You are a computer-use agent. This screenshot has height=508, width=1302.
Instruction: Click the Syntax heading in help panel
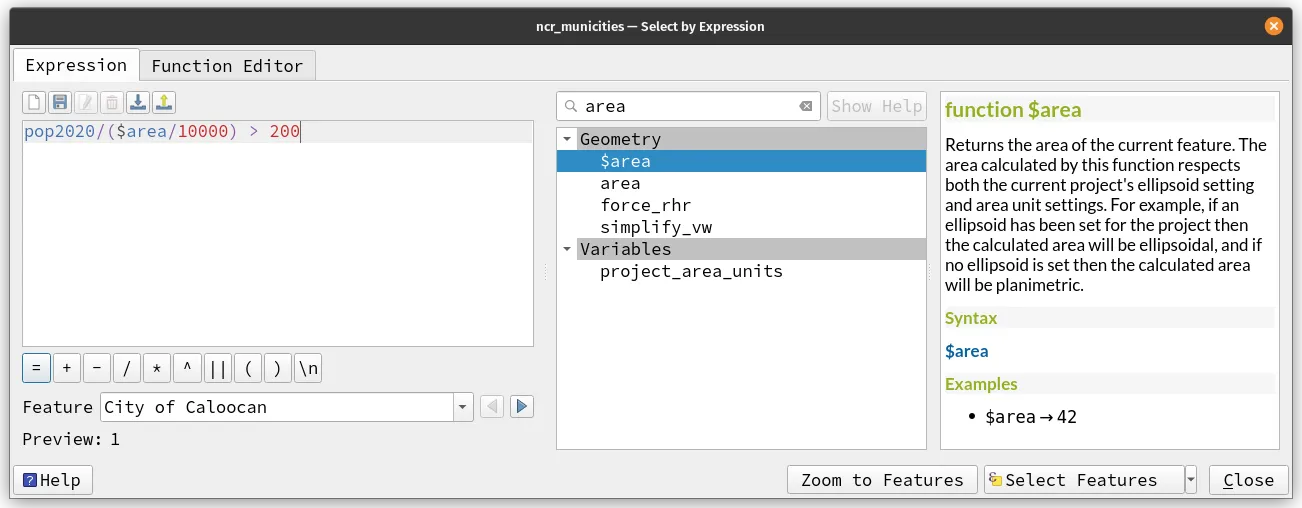[971, 318]
